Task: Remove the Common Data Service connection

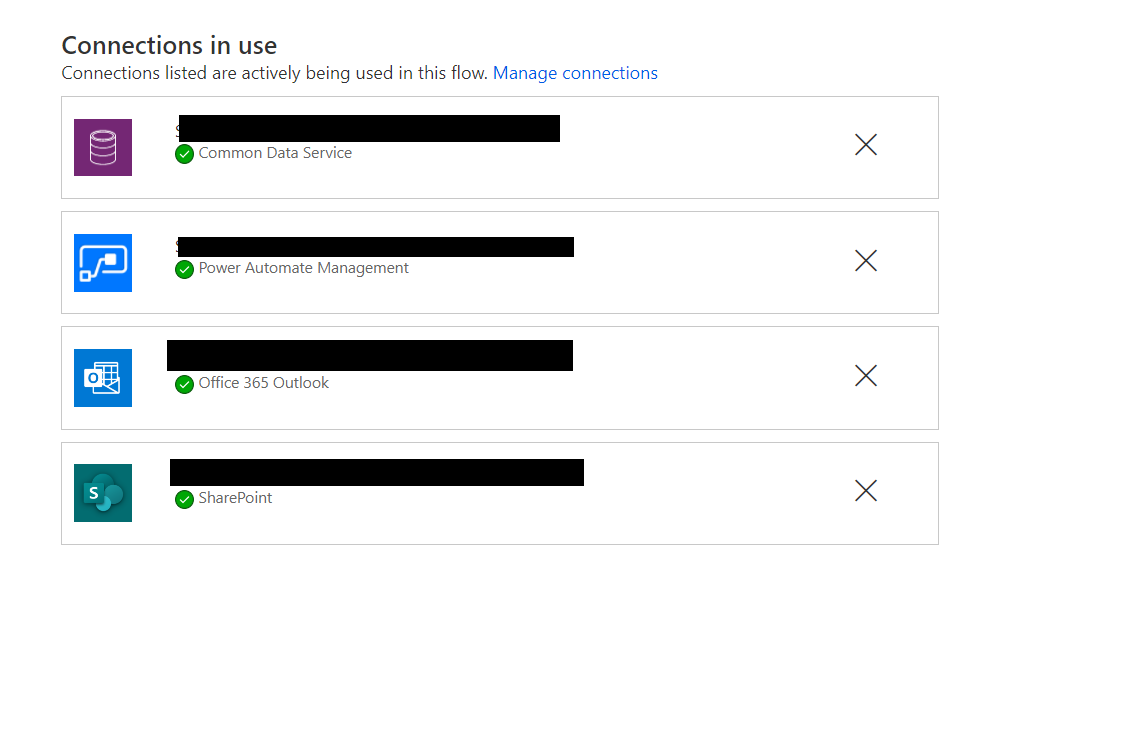Action: (x=865, y=145)
